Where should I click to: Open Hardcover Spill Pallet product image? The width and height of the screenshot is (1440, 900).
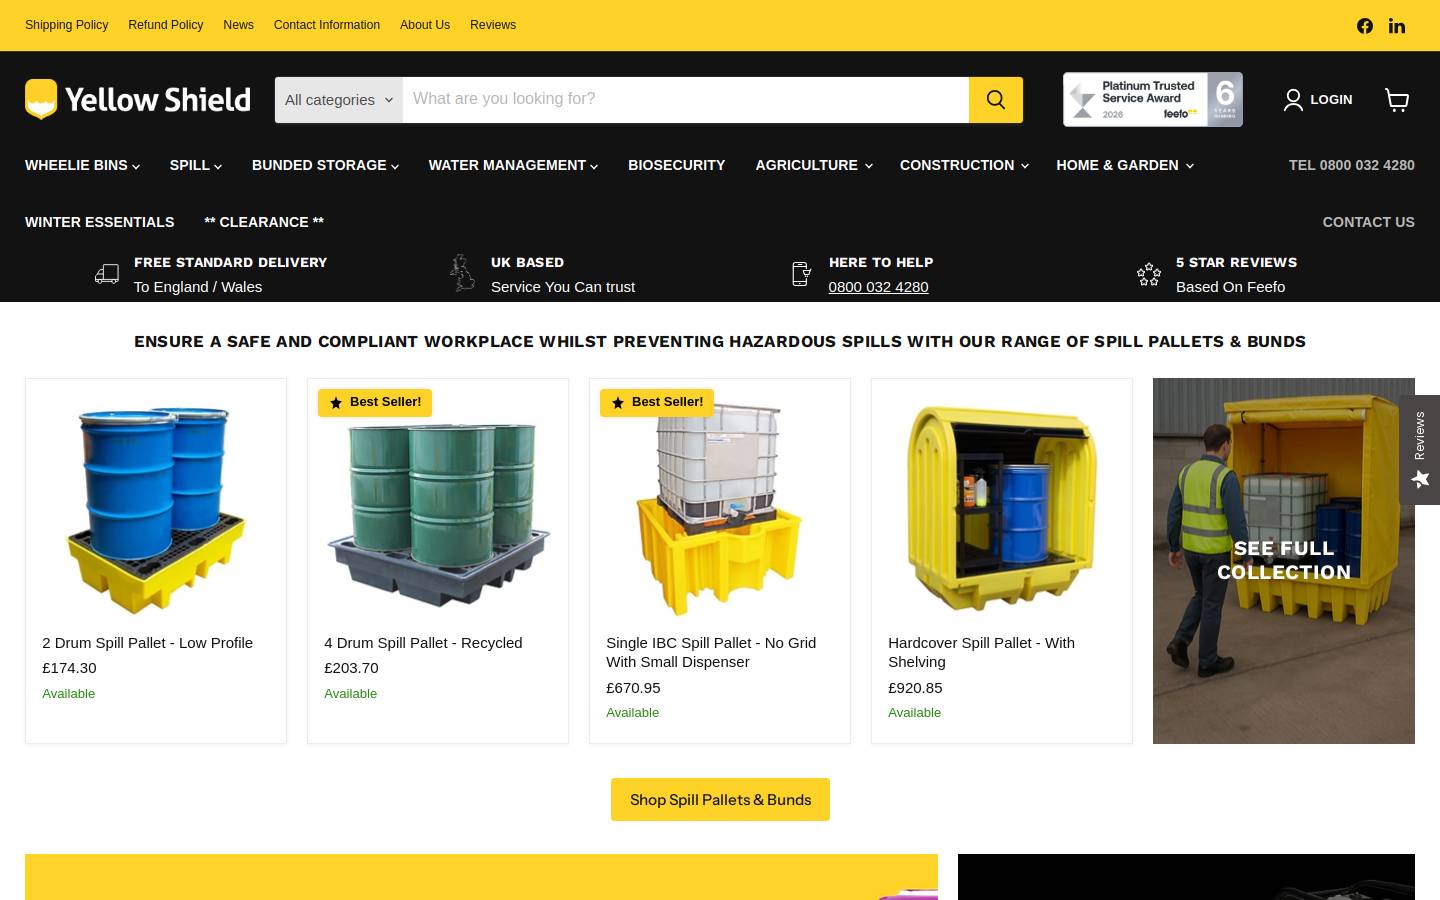(1002, 508)
